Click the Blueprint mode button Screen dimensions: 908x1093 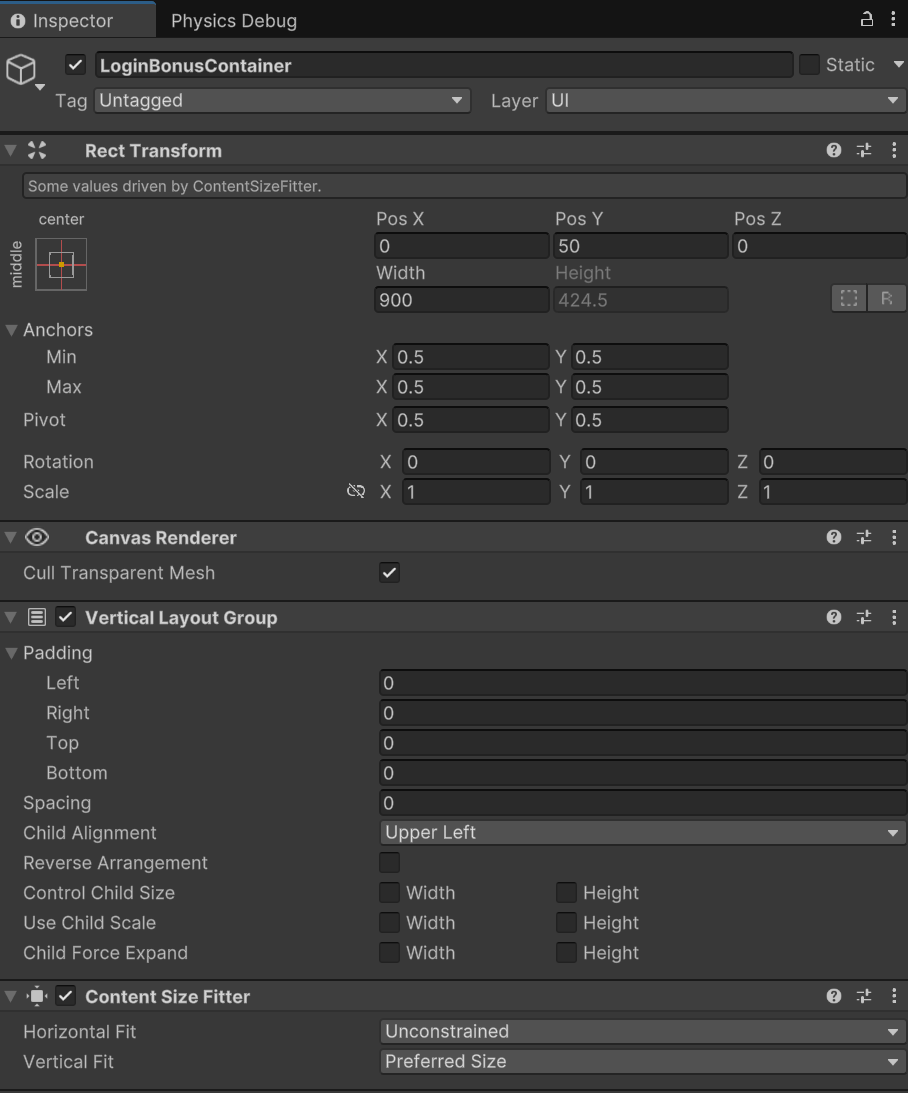[849, 299]
